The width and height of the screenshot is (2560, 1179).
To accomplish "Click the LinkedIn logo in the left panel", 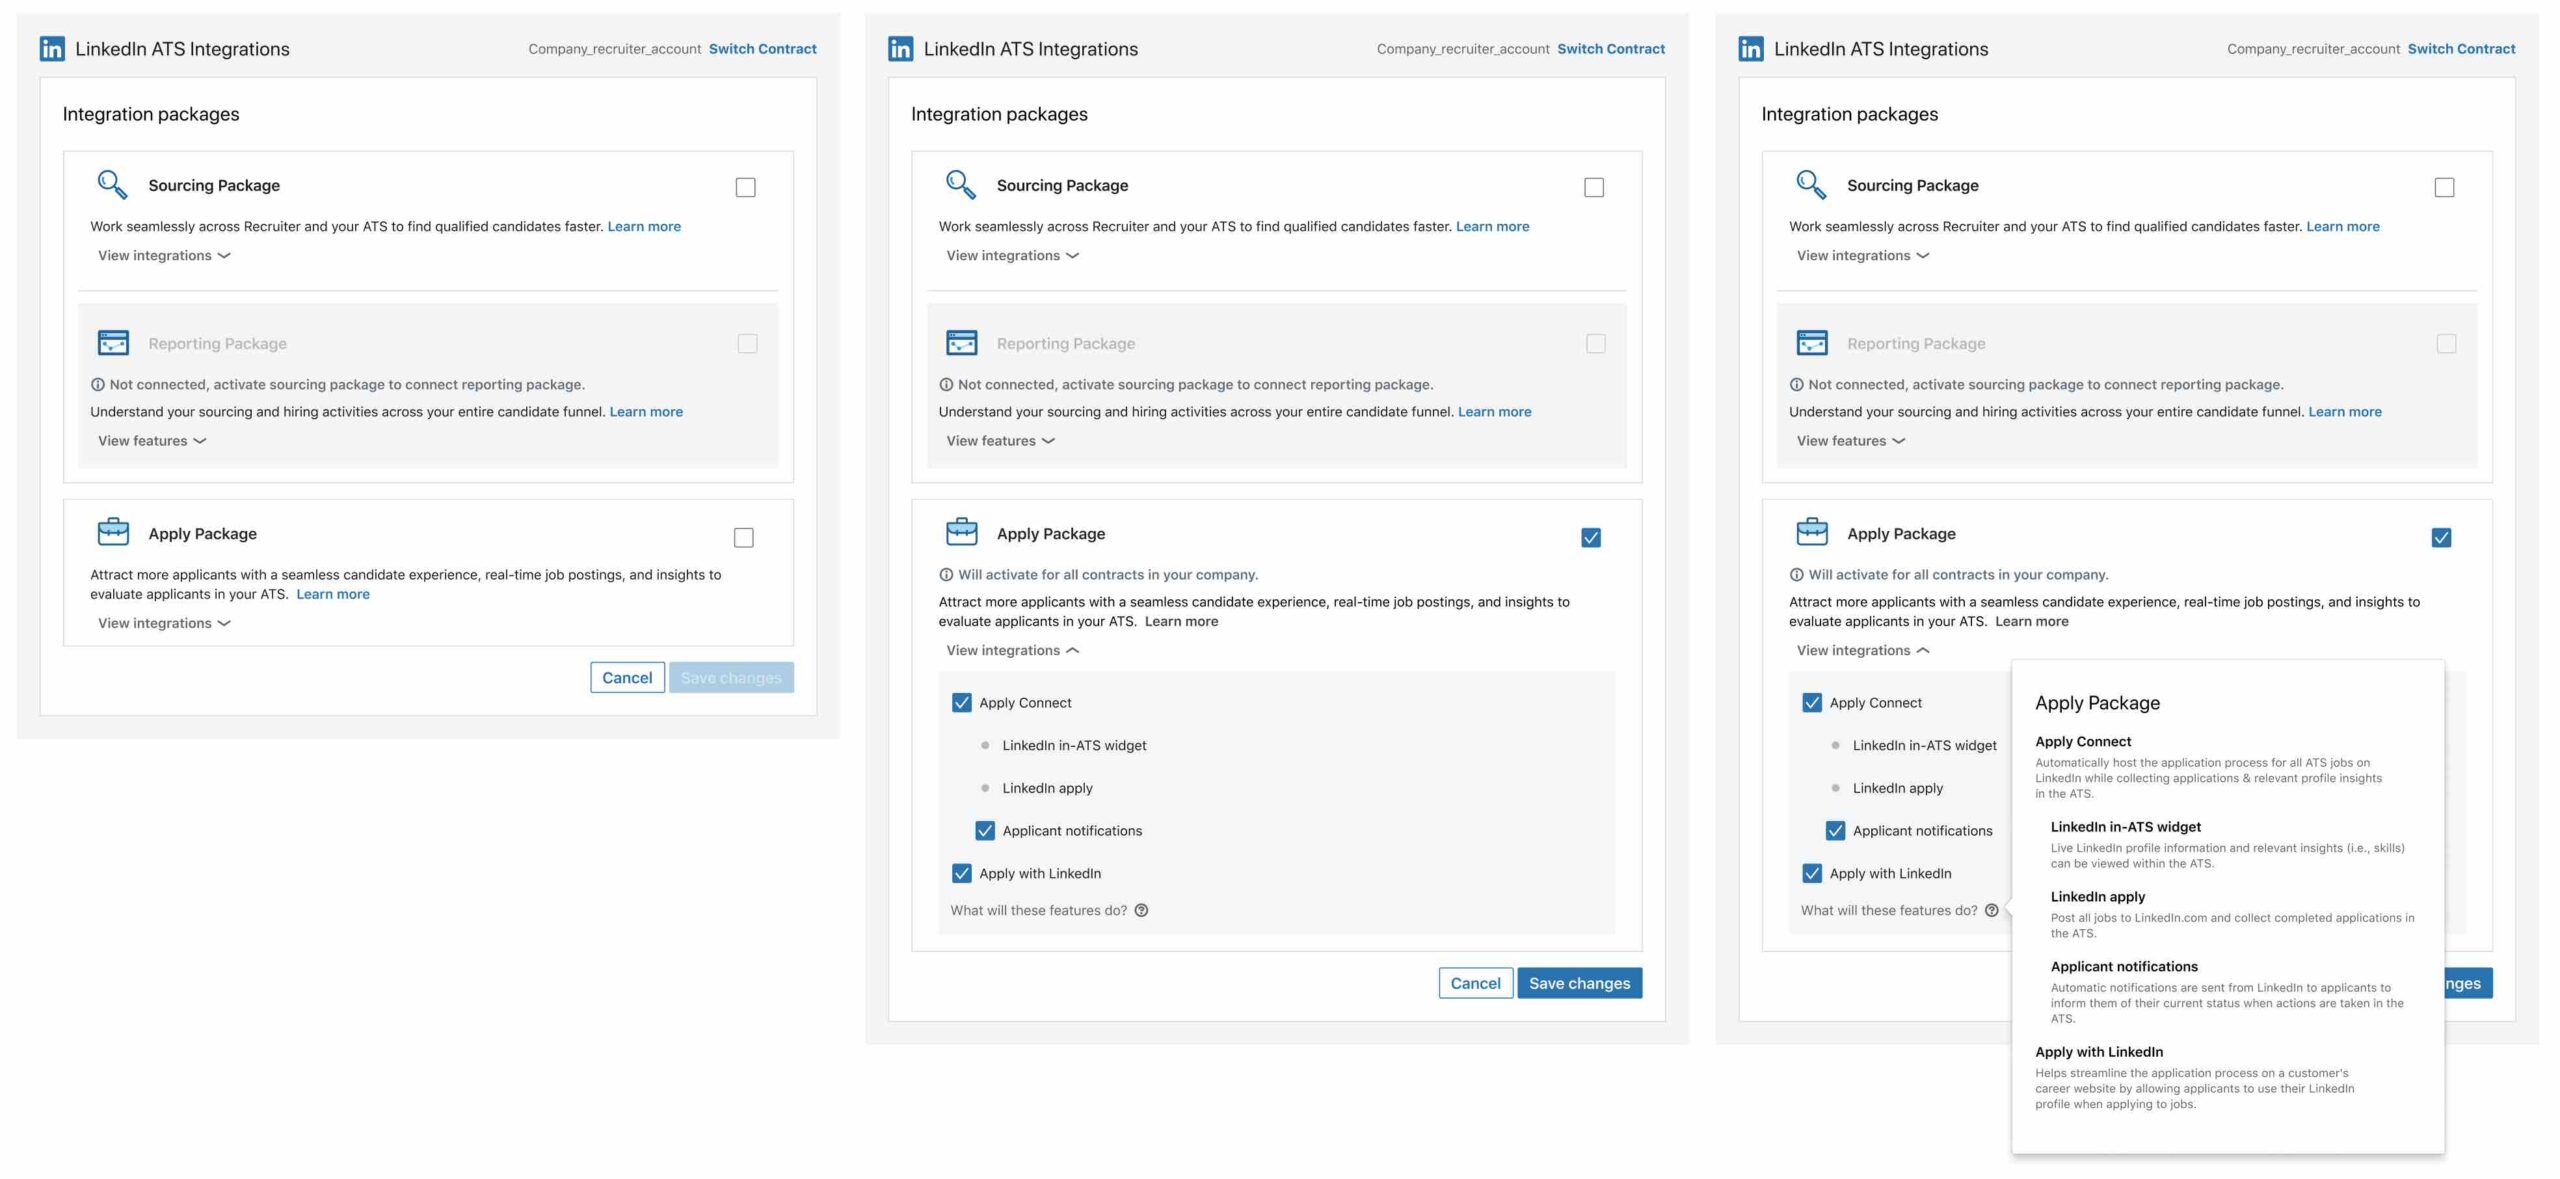I will 52,49.
